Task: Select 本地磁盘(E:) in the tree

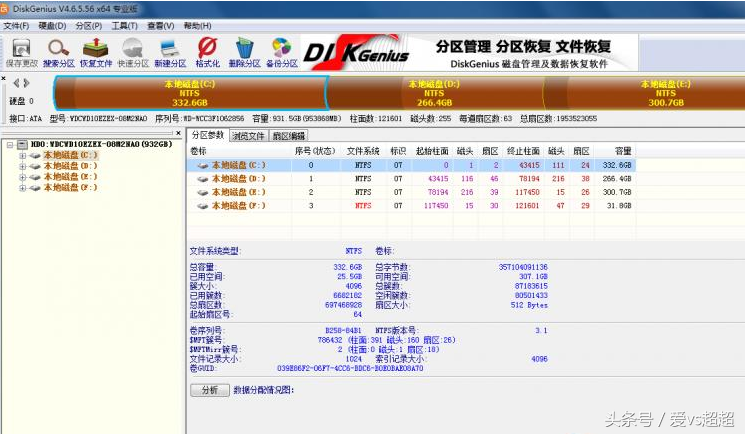Action: 70,177
